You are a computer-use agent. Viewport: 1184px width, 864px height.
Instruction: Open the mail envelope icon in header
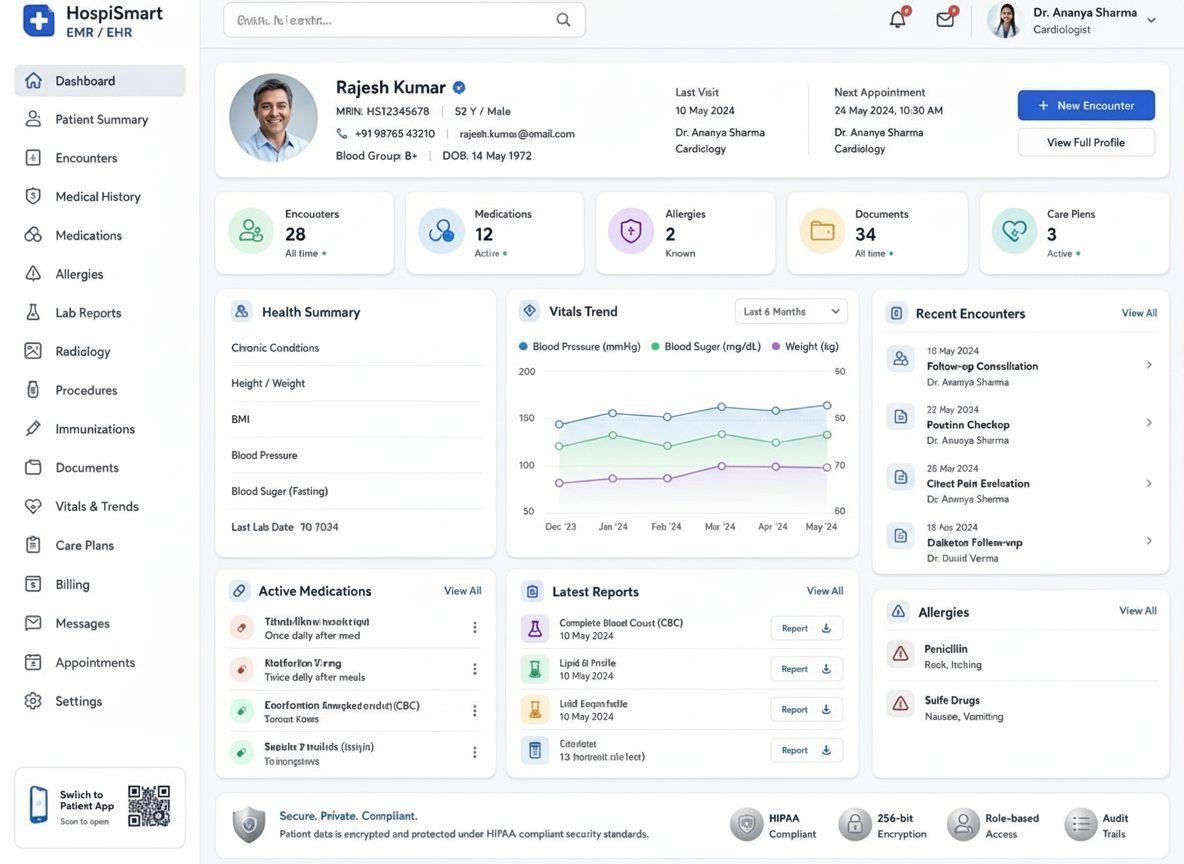click(x=945, y=19)
